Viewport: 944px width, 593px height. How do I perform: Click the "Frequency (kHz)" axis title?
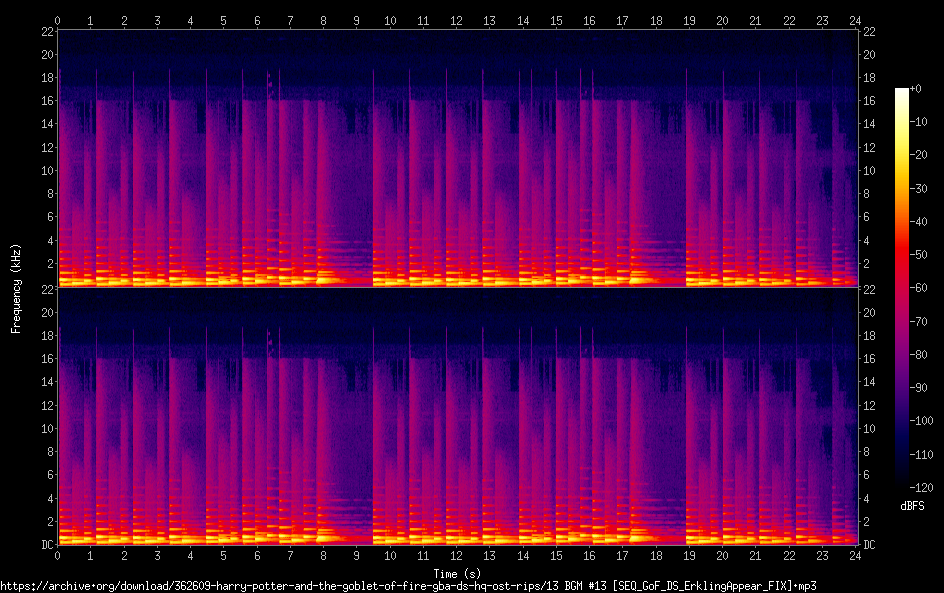pos(16,288)
